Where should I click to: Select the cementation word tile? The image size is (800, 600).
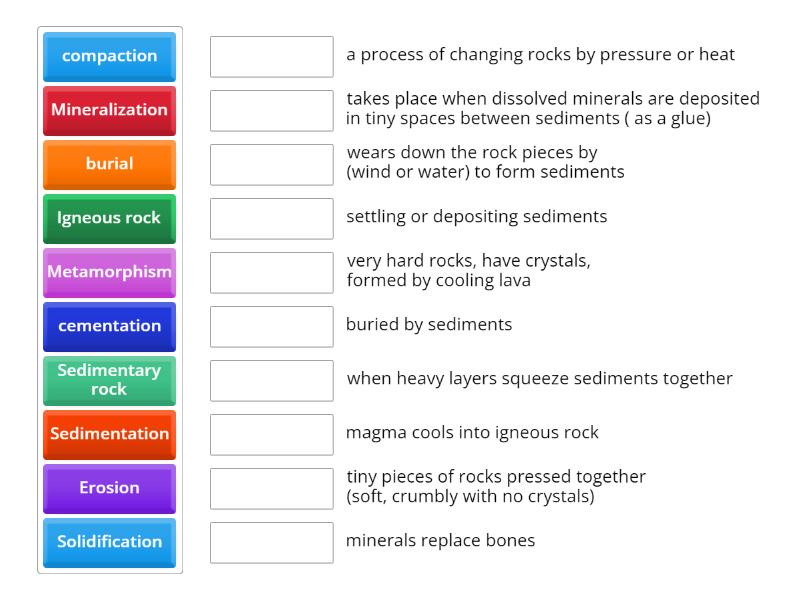click(x=108, y=326)
